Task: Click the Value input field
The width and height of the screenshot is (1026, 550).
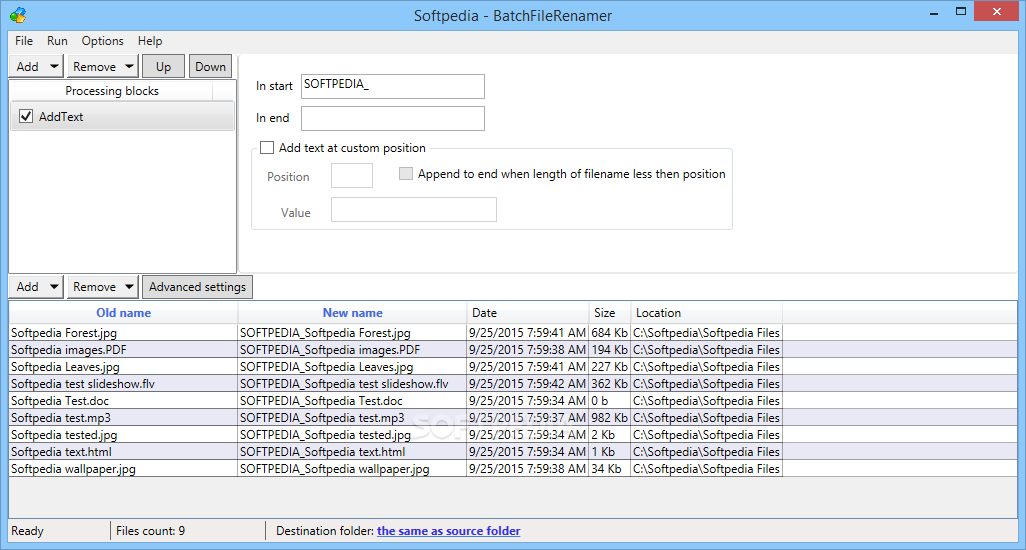Action: click(414, 210)
